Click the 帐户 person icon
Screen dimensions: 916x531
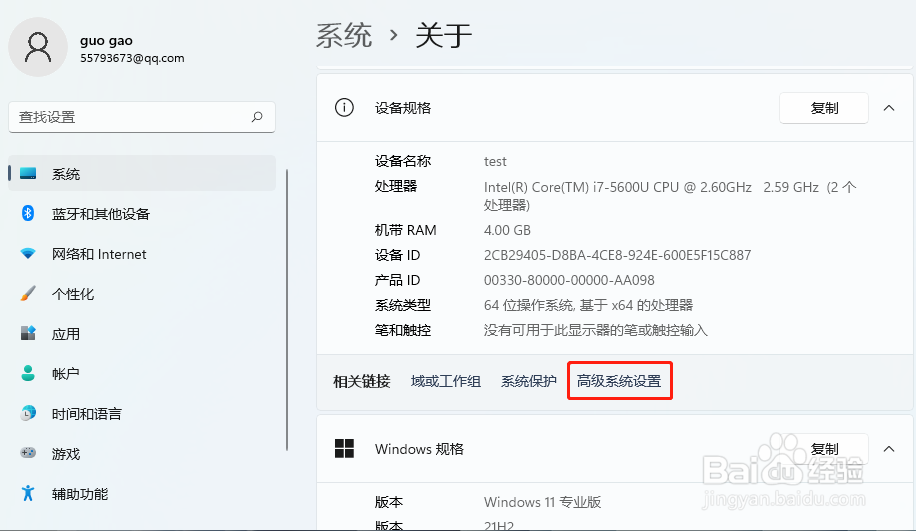[x=28, y=373]
